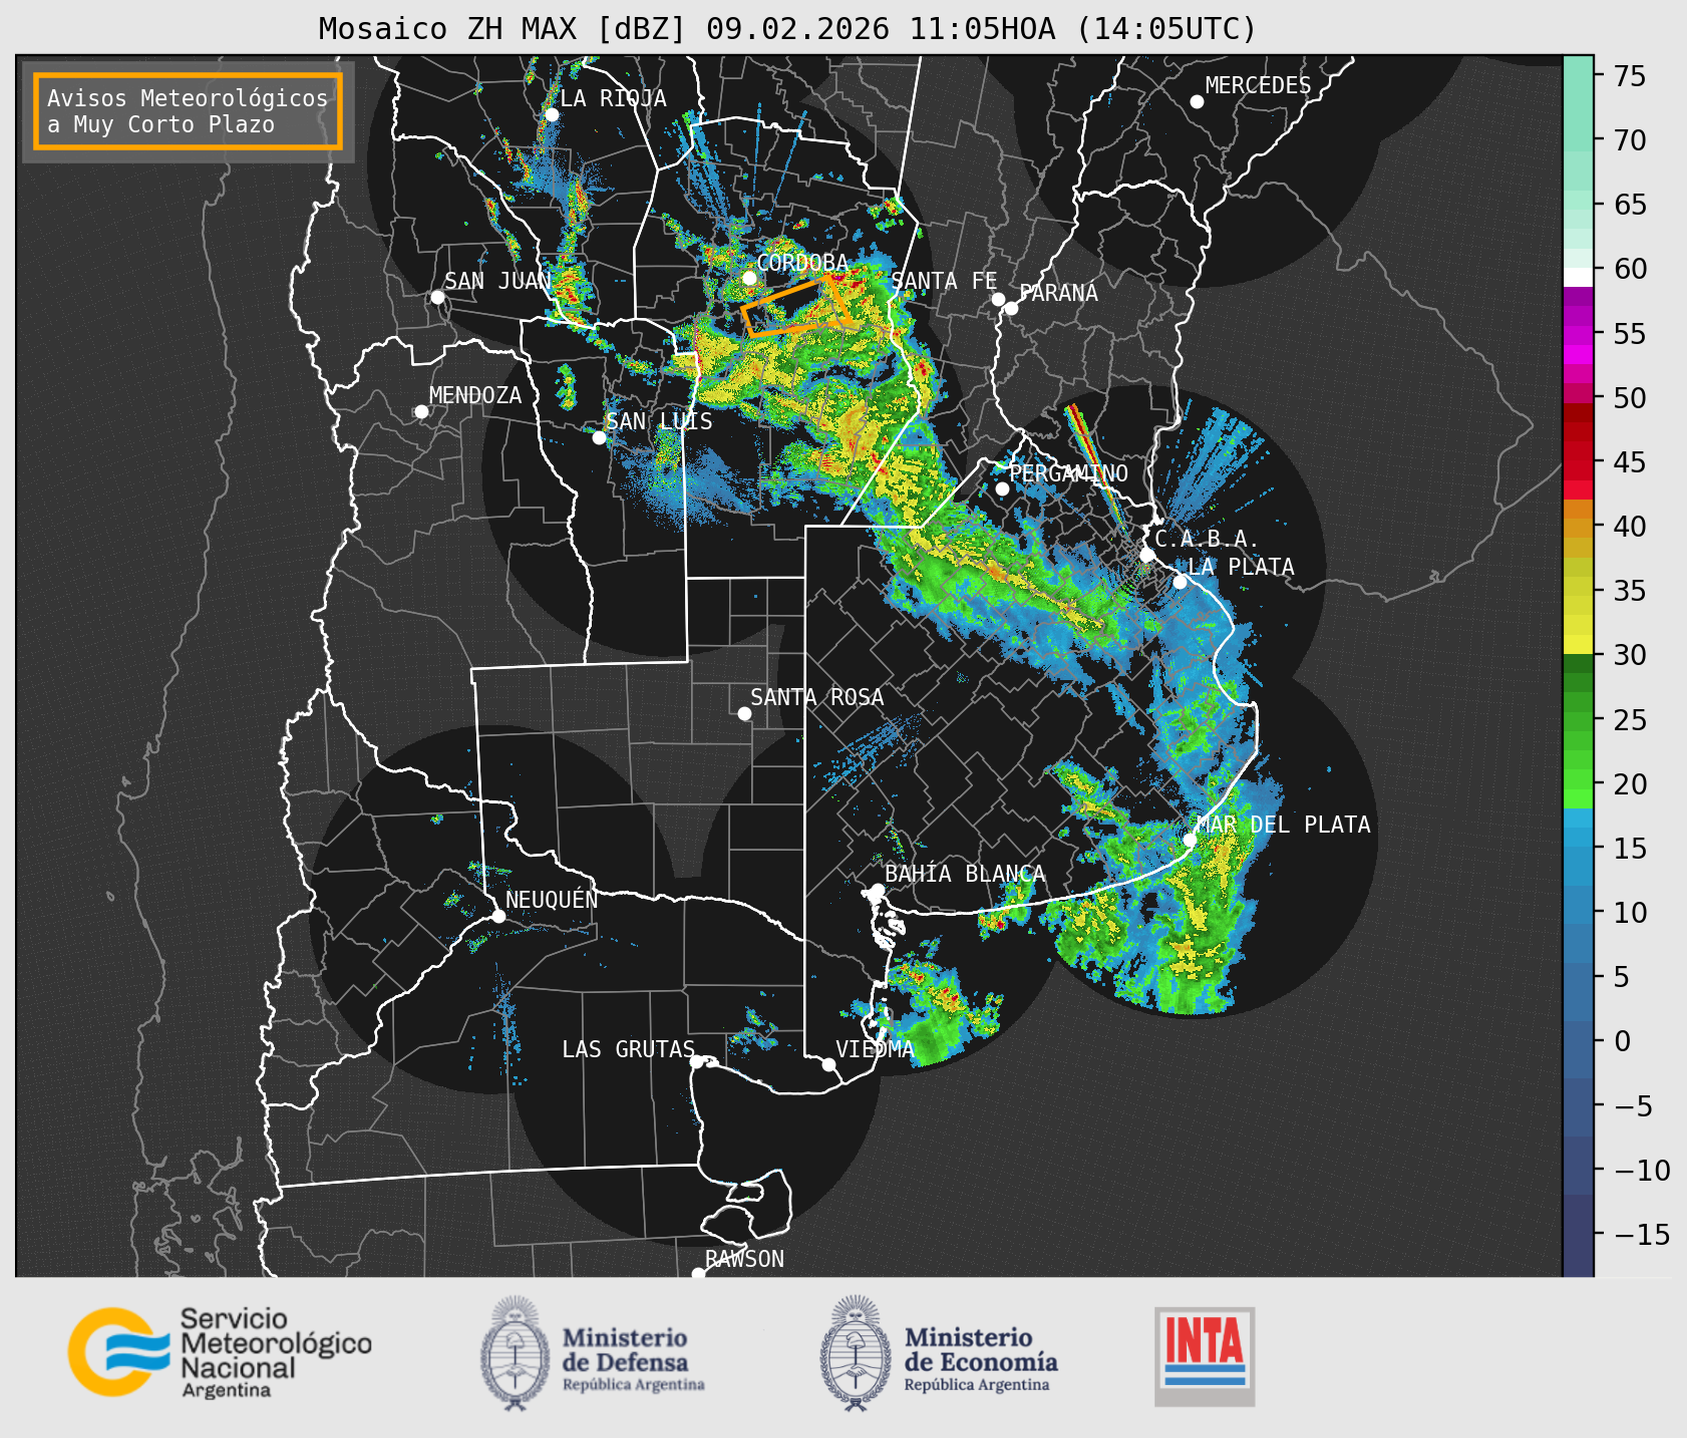Click the Ministerio de Economía emblem
Viewport: 1687px width, 1438px height.
pyautogui.click(x=855, y=1353)
